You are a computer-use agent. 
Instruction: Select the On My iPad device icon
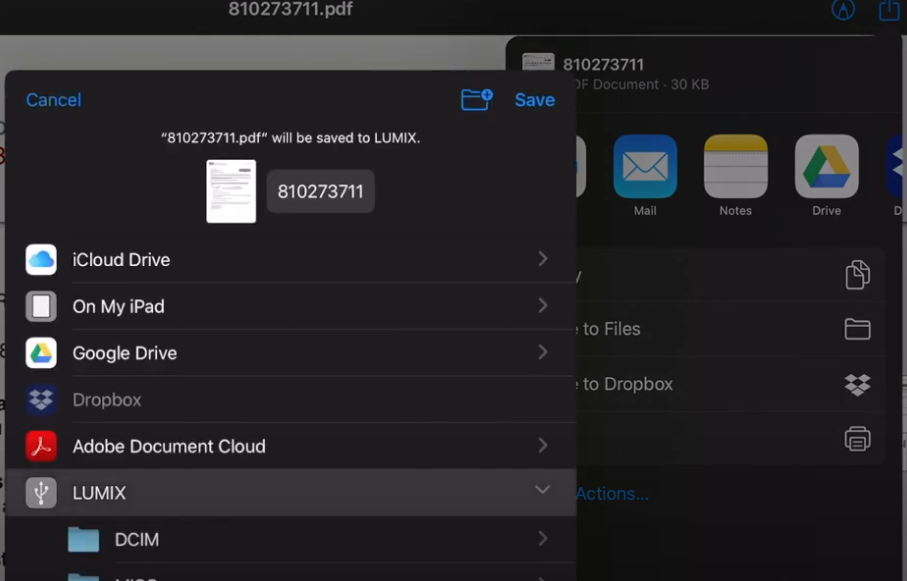(41, 306)
